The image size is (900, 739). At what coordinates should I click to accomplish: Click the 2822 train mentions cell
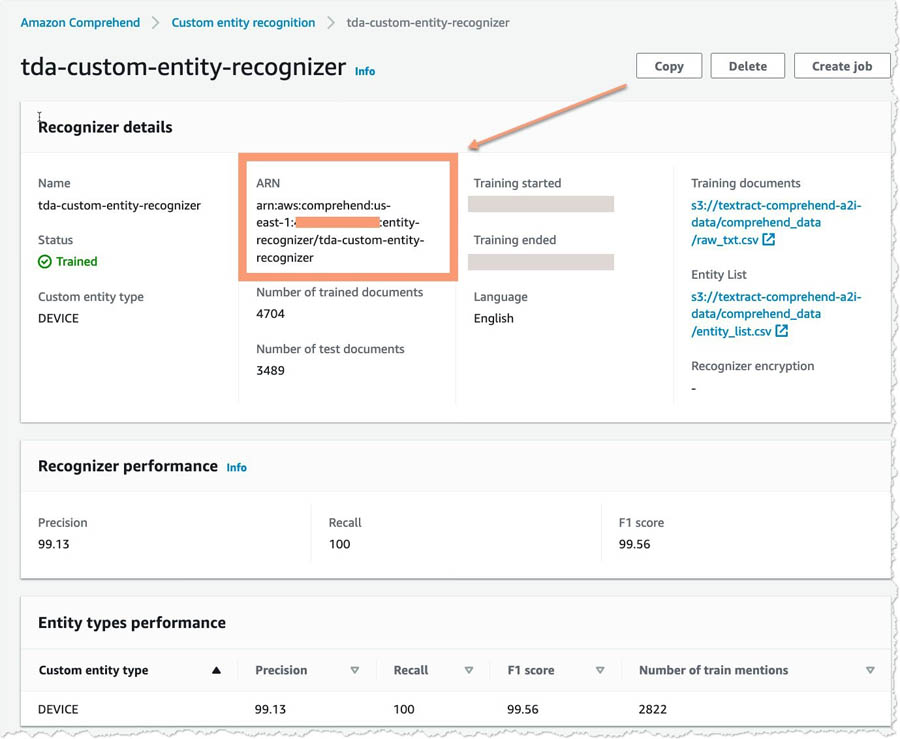tap(653, 709)
